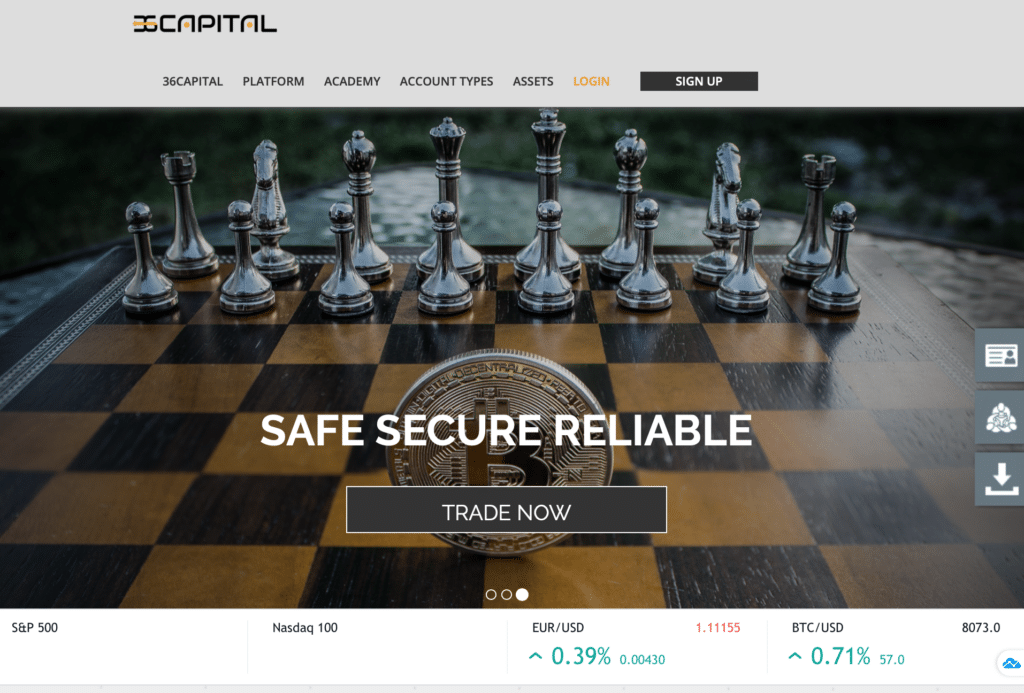Viewport: 1024px width, 693px height.
Task: Go to the ASSETS page
Action: coord(533,82)
